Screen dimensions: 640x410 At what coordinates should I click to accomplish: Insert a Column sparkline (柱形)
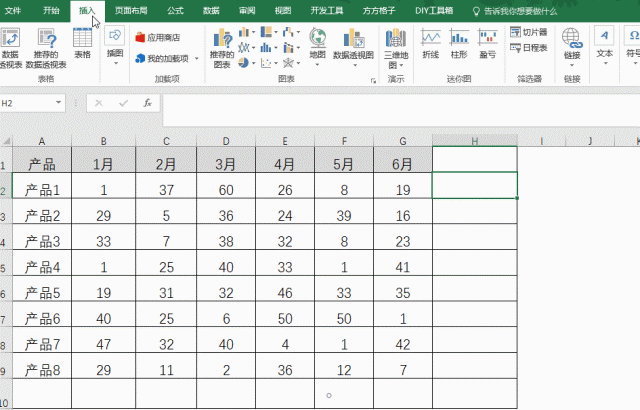click(x=459, y=44)
